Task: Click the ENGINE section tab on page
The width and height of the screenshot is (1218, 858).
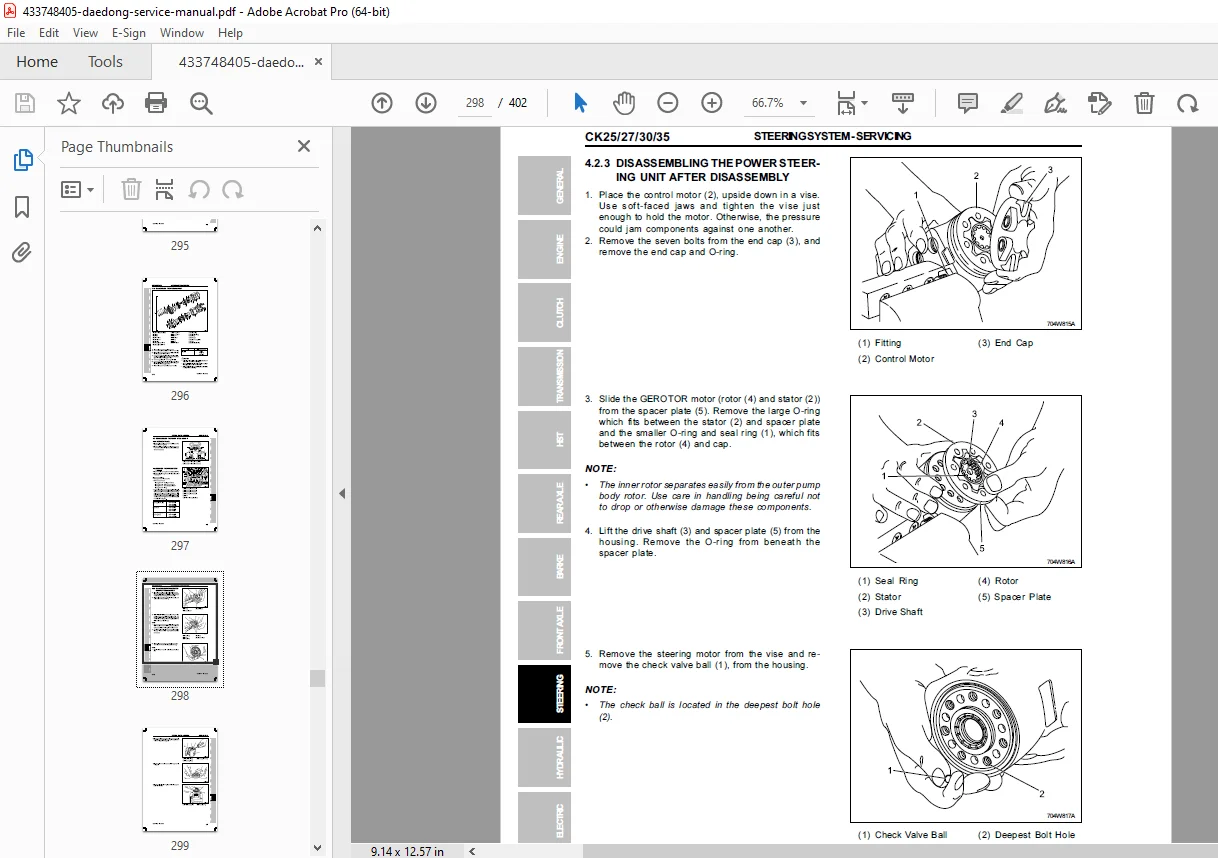Action: tap(544, 249)
